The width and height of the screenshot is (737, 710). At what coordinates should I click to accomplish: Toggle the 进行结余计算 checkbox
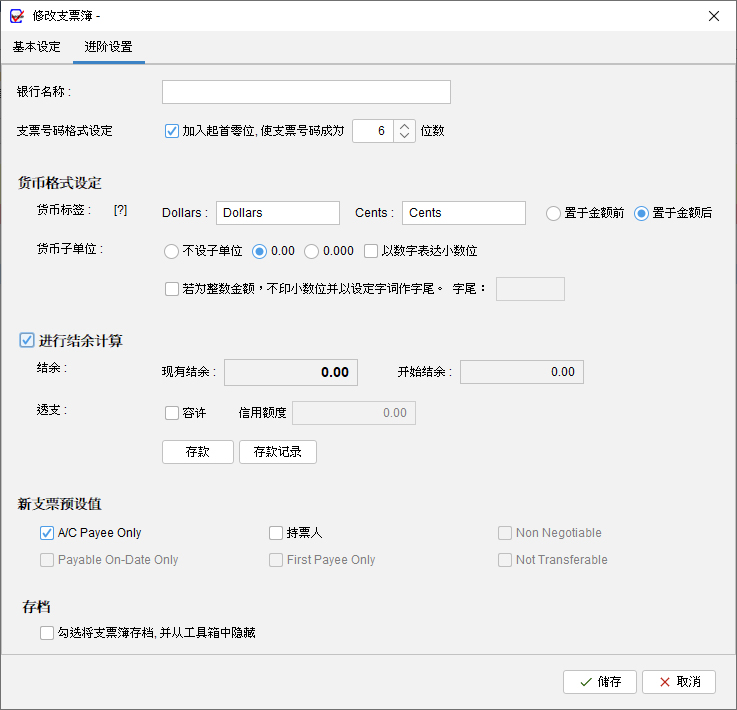(x=27, y=340)
